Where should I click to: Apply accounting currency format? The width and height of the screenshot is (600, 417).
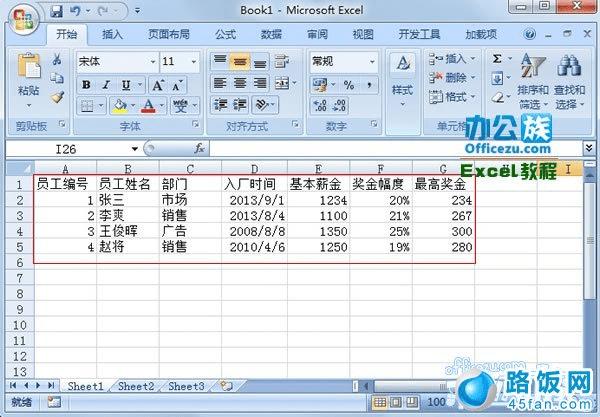point(320,85)
